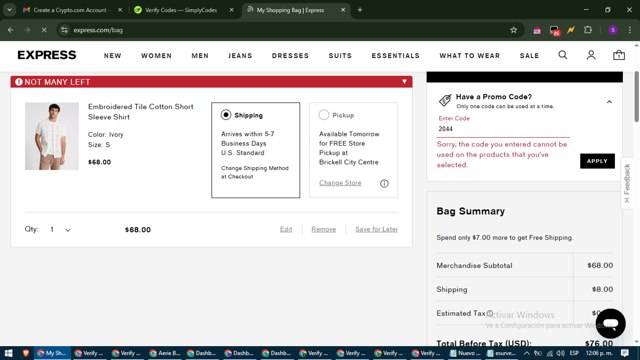Viewport: 640px width, 360px height.
Task: Open the ESSENTIALS menu
Action: pyautogui.click(x=396, y=56)
